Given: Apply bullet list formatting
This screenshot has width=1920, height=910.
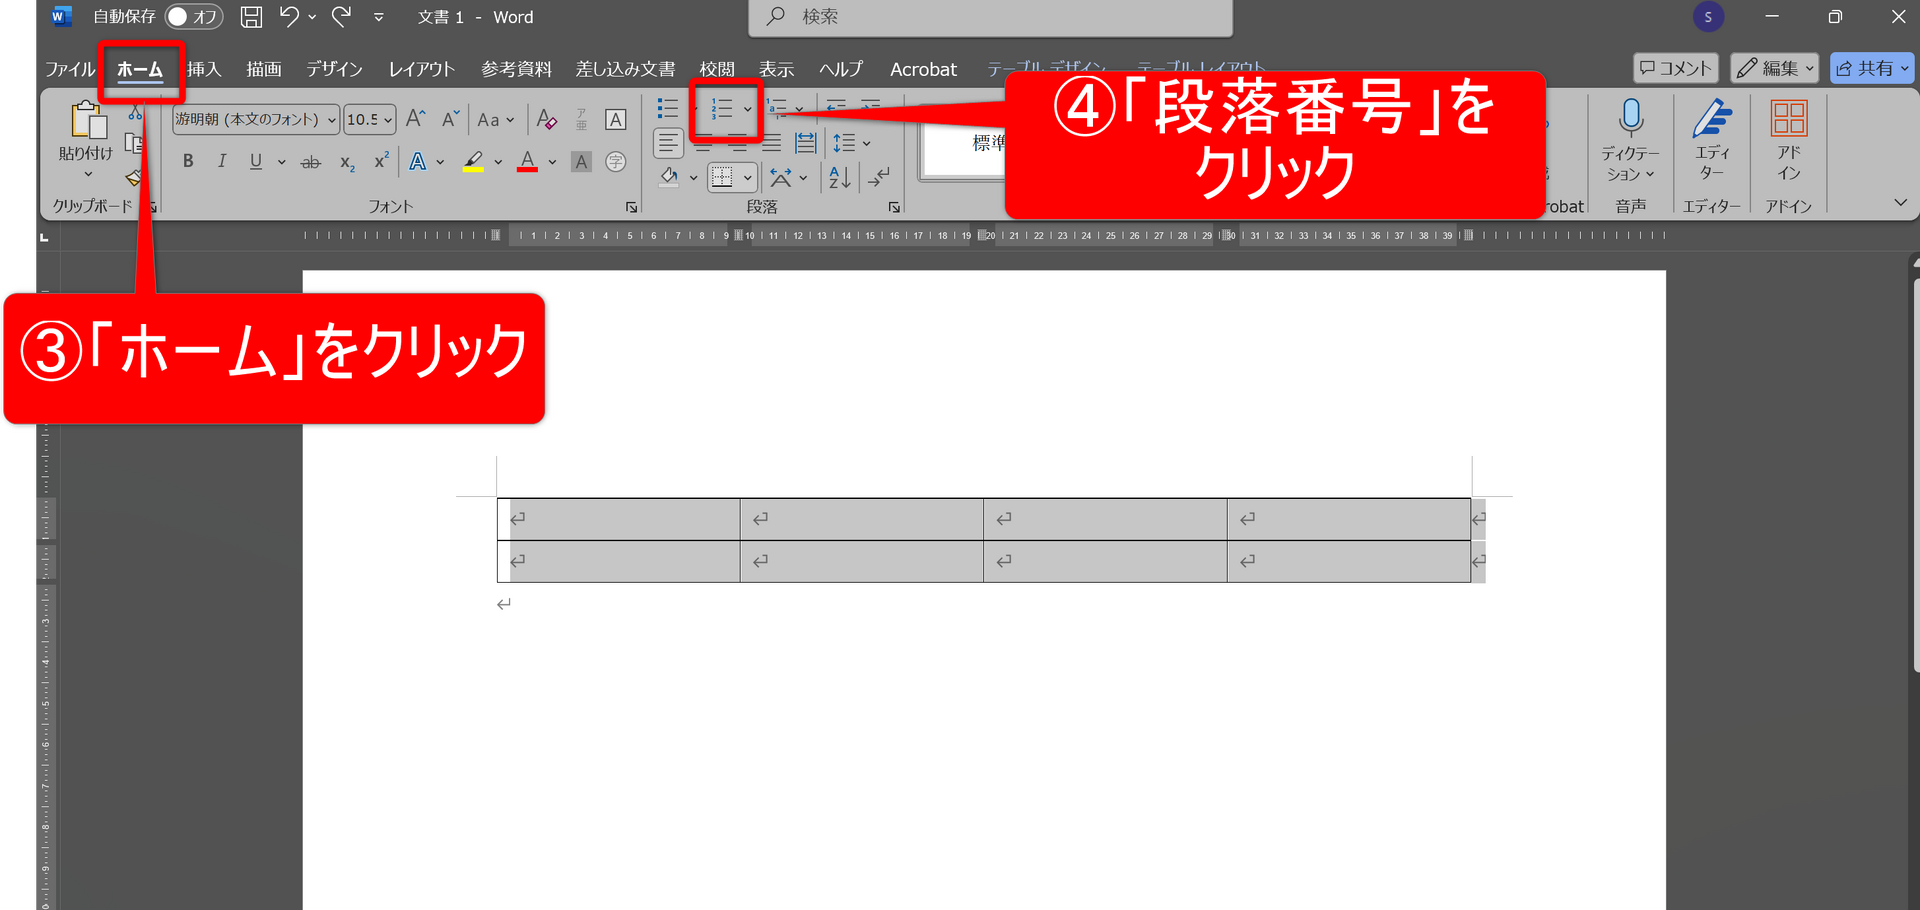Looking at the screenshot, I should pos(667,109).
